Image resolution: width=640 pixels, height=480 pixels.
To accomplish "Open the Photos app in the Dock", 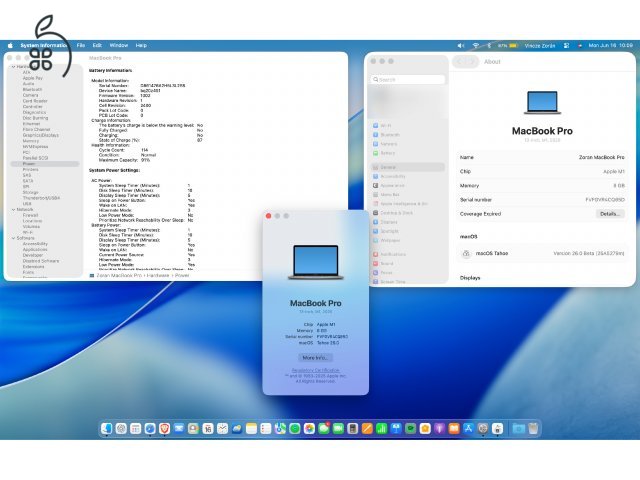I will click(x=309, y=428).
